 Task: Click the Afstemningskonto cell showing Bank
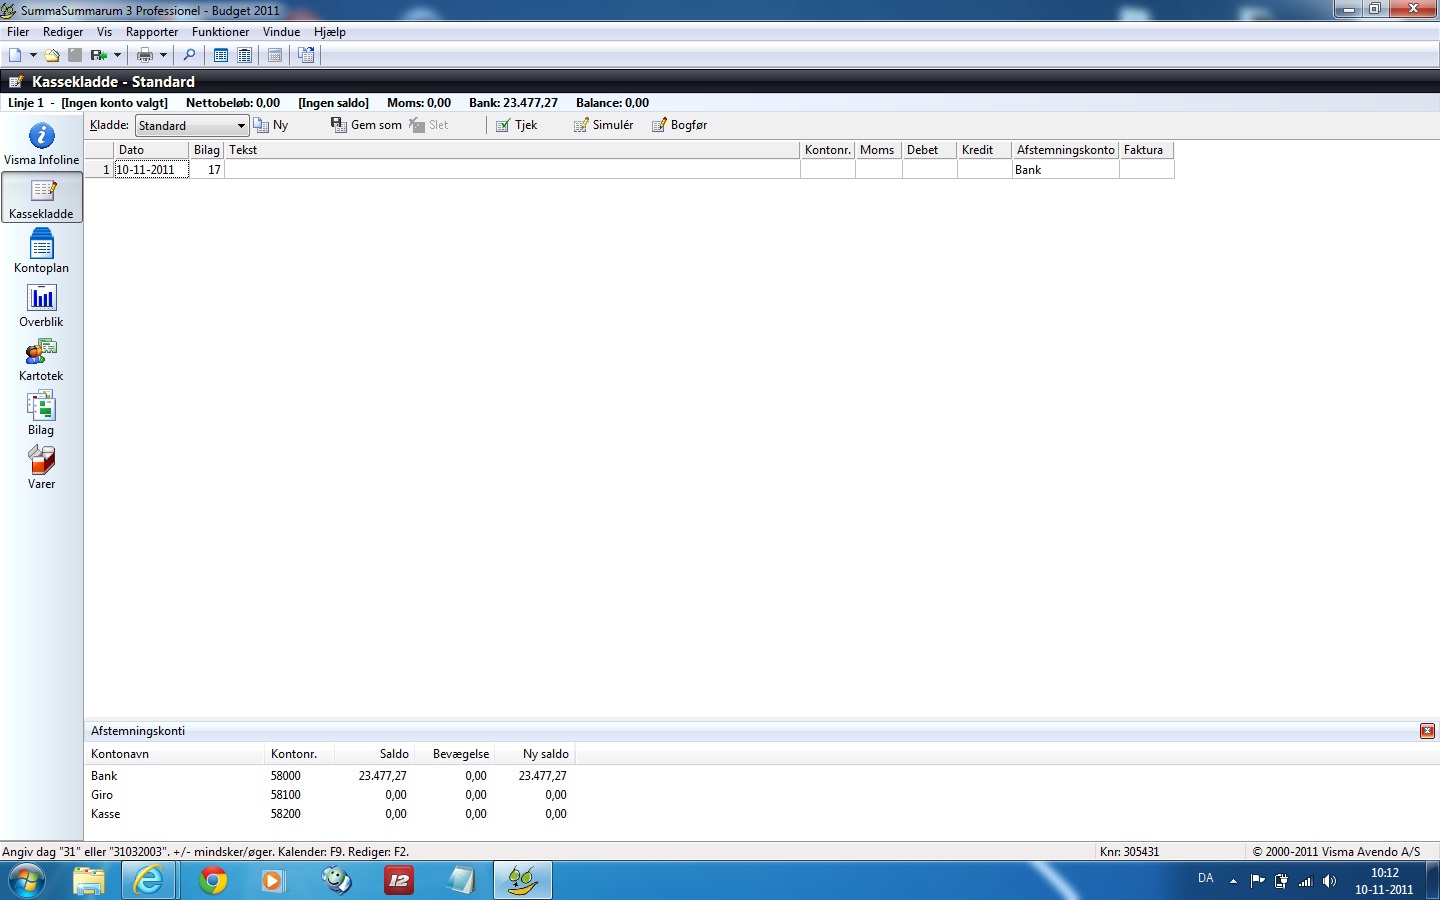1066,170
